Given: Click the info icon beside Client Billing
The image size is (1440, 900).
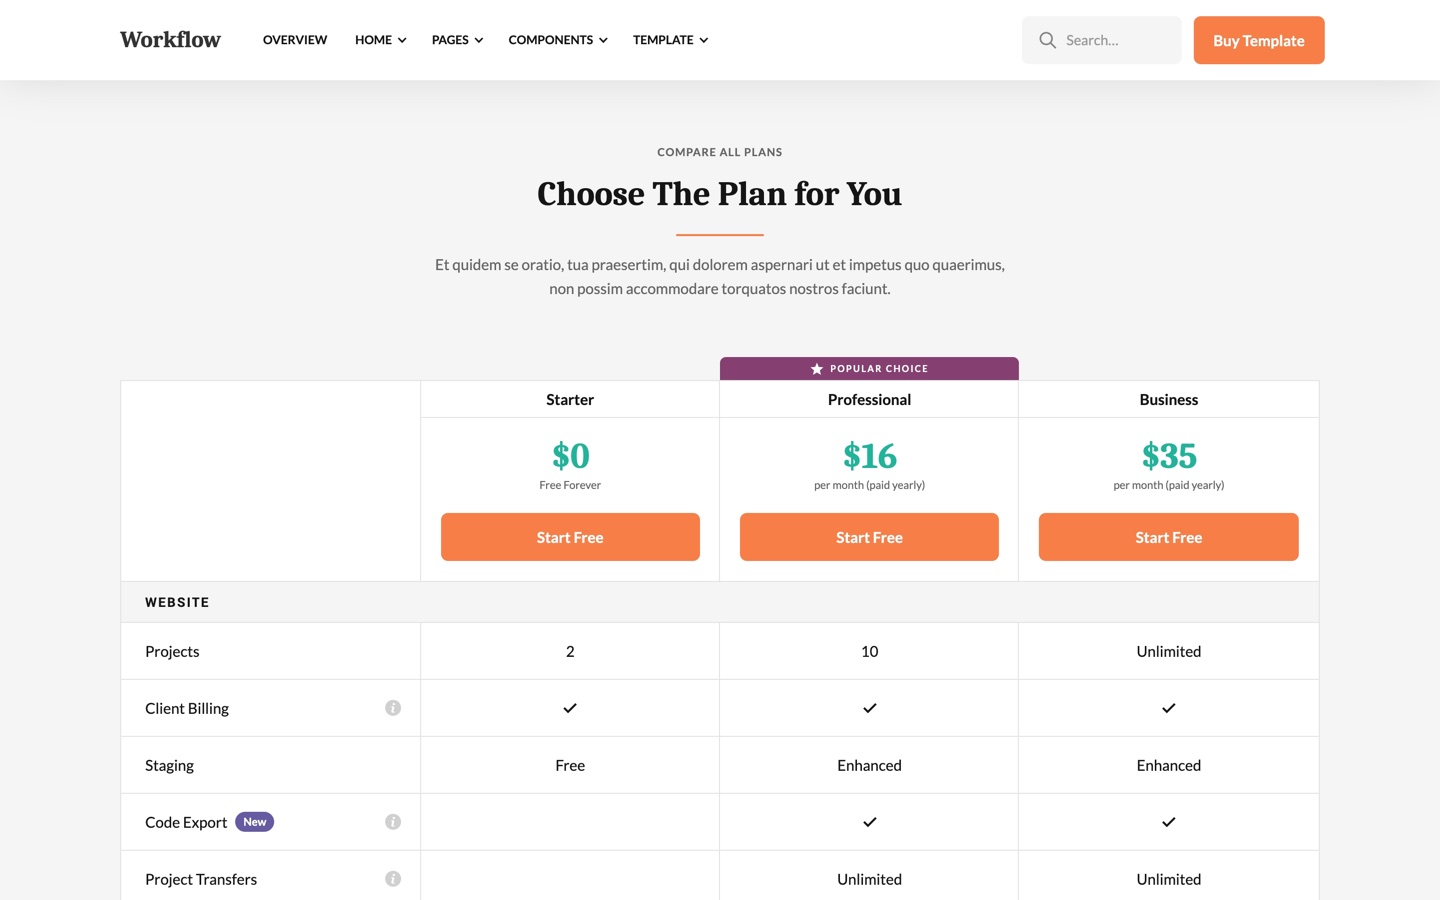Looking at the screenshot, I should (393, 707).
